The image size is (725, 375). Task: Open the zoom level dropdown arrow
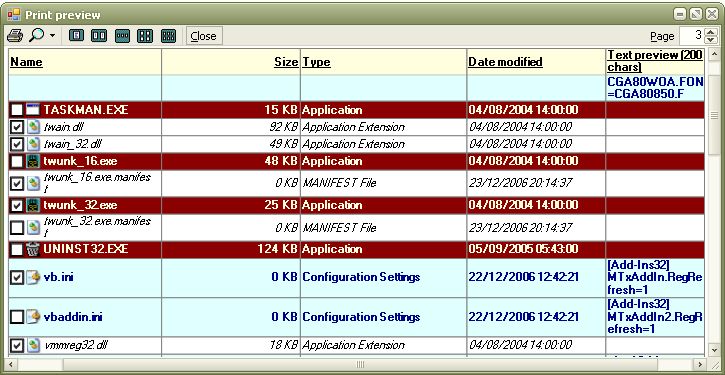(52, 36)
